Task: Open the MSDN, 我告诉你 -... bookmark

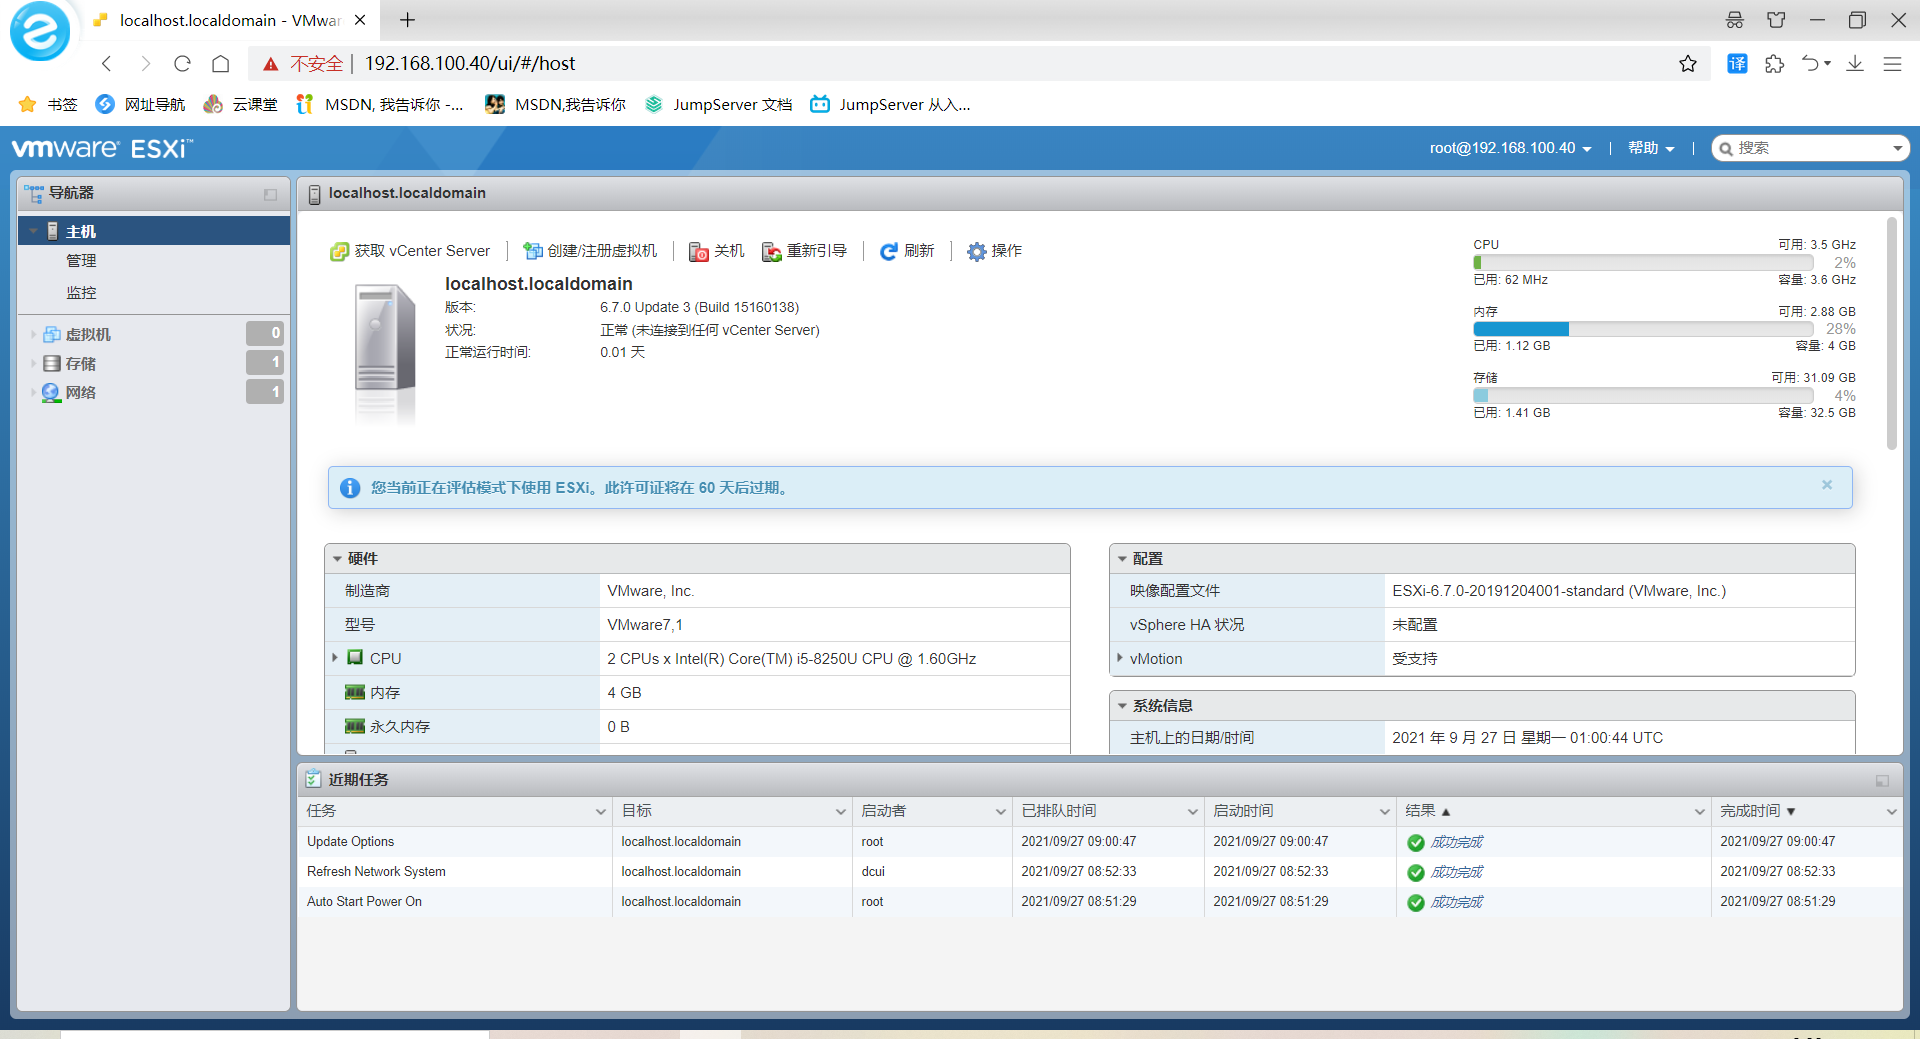Action: [380, 104]
